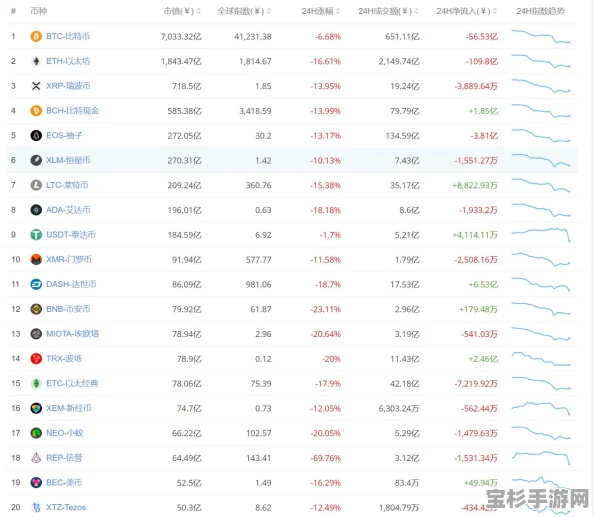Click the Bitcoin orange coin icon
594x517 pixels.
coord(36,36)
